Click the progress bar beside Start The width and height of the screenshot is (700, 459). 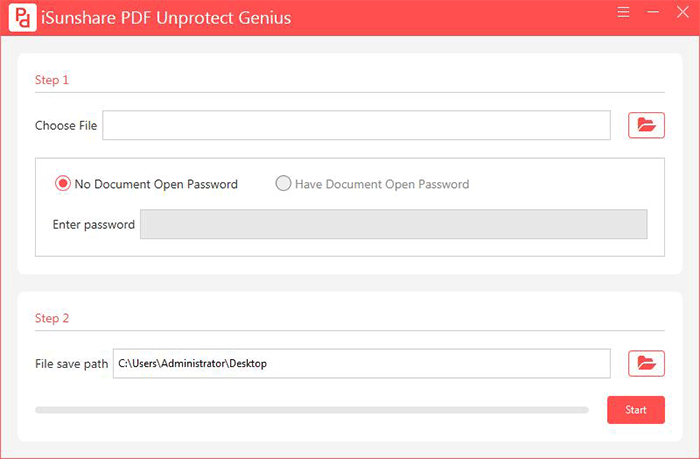(x=312, y=410)
